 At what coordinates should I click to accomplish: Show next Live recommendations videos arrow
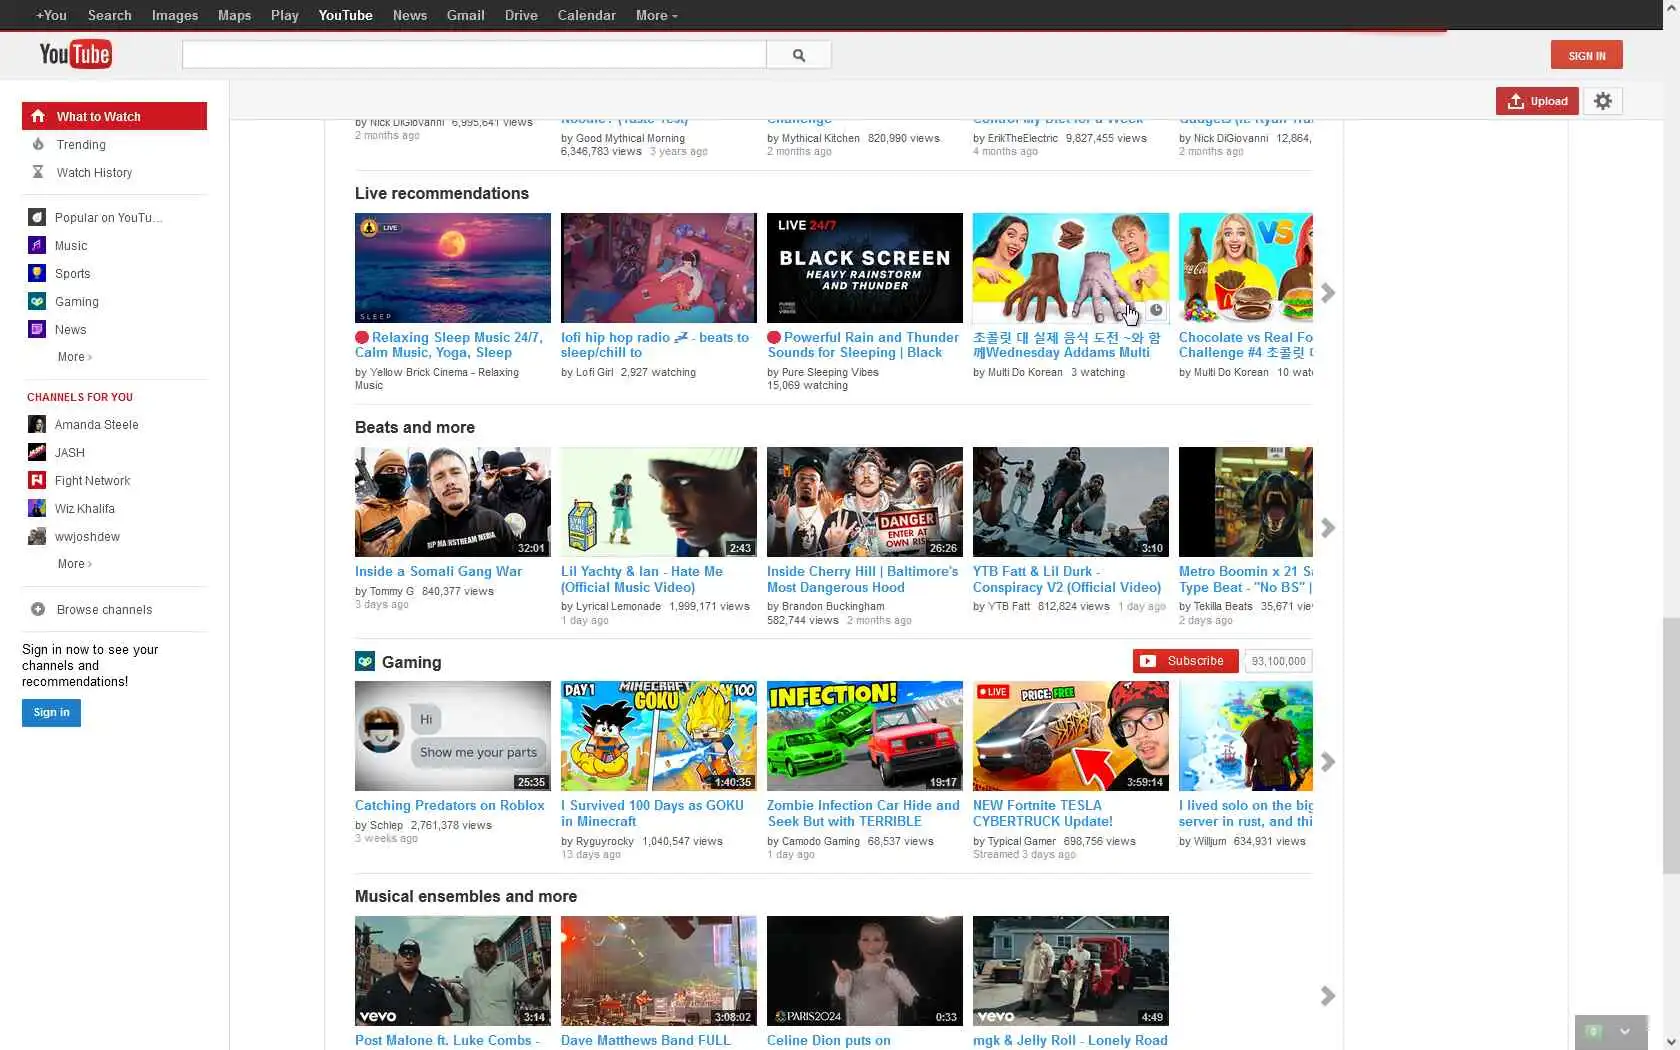tap(1328, 293)
